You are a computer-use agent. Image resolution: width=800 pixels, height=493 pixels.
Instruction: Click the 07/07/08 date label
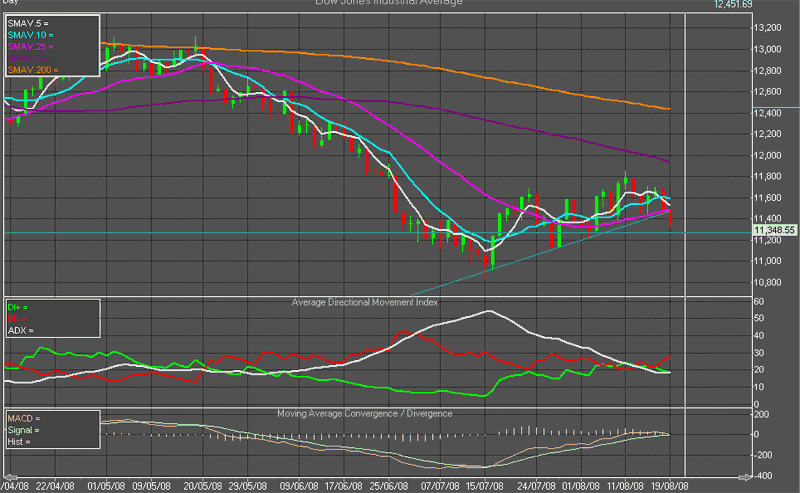coord(440,486)
